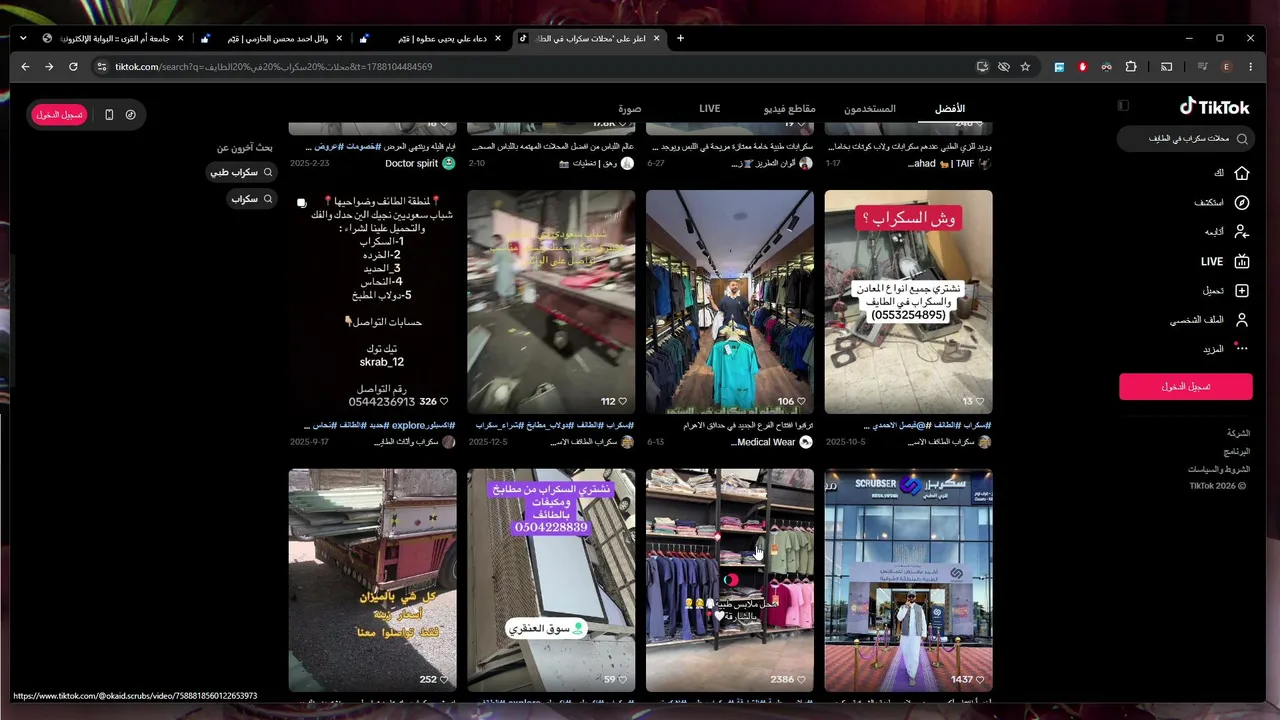Click the magnifier icon in TikTok search box
The width and height of the screenshot is (1280, 720).
(x=1242, y=139)
